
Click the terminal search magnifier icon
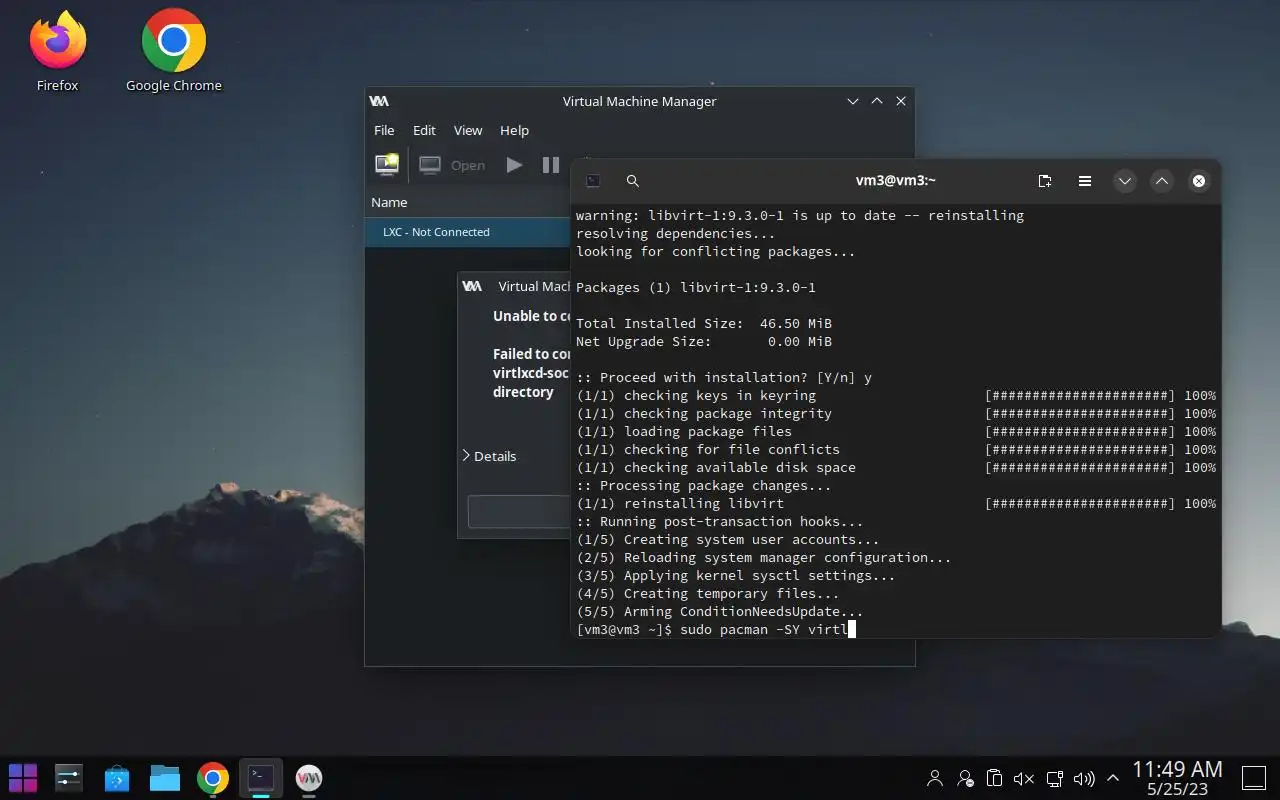point(632,181)
